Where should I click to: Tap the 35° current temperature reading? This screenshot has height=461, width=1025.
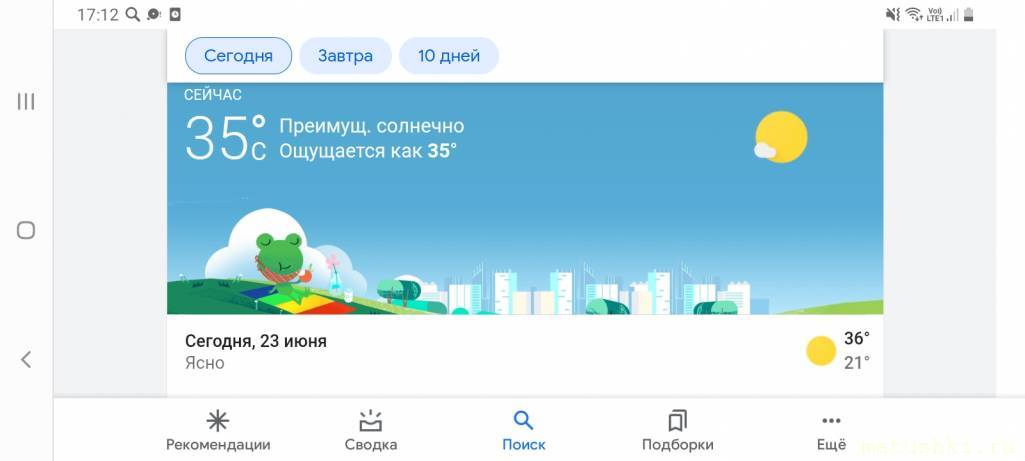pyautogui.click(x=226, y=137)
